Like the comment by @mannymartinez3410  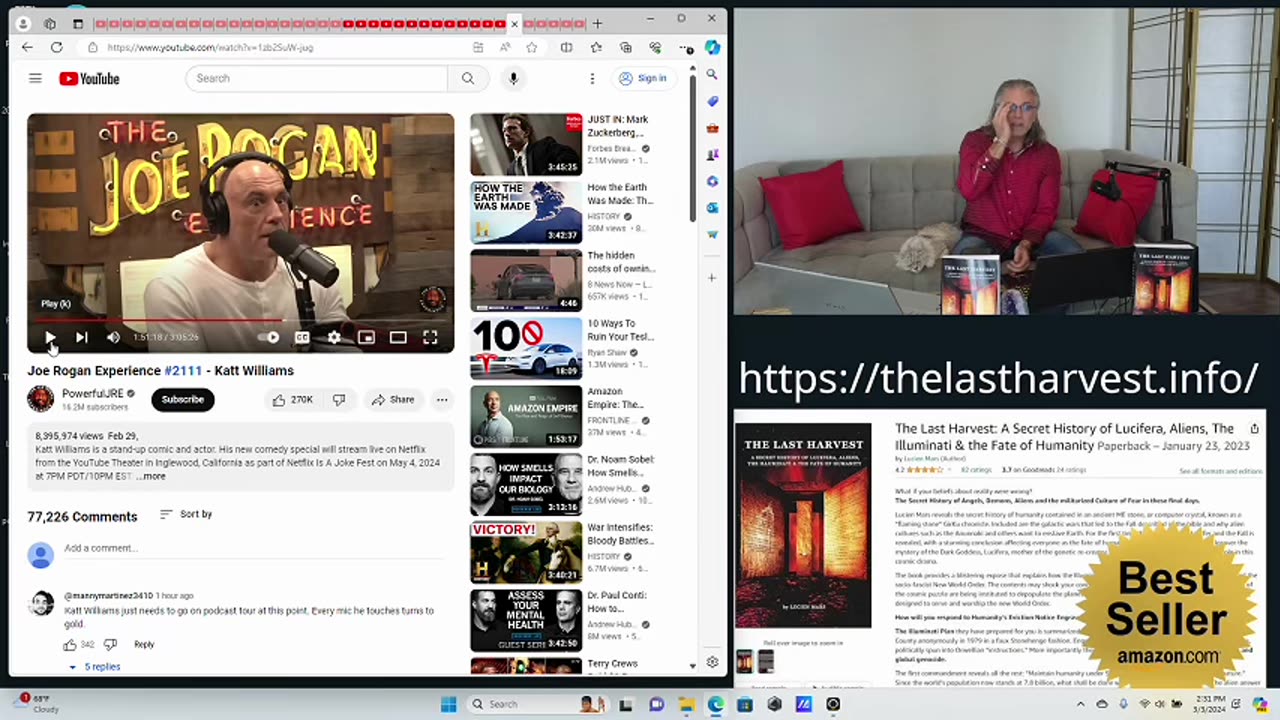(x=70, y=644)
